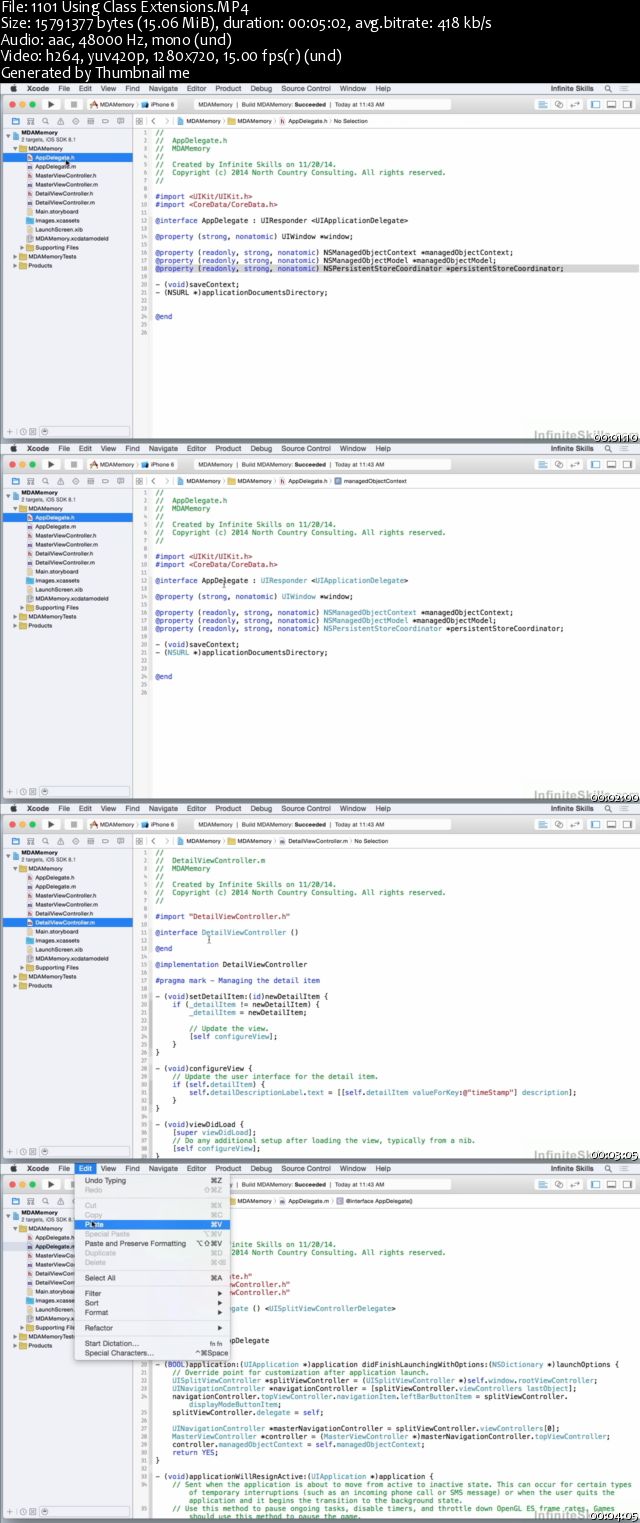Choose Start Dictation… in the Edit menu

click(152, 1343)
